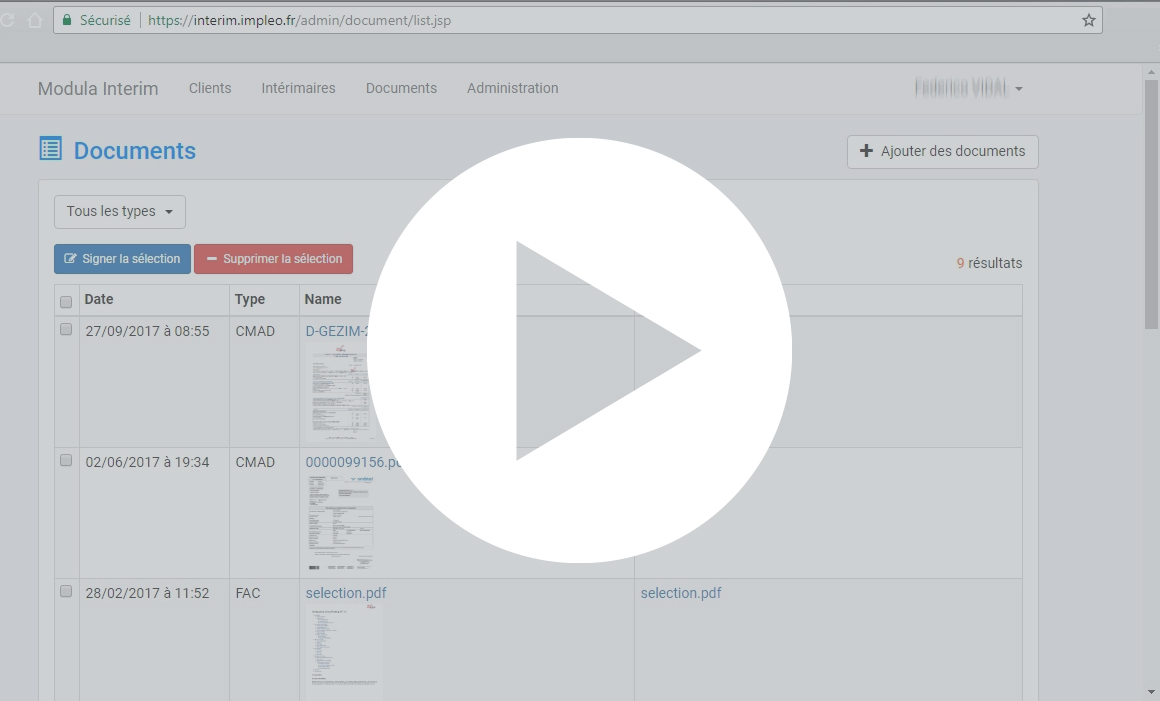Expand the user account dropdown

[968, 89]
